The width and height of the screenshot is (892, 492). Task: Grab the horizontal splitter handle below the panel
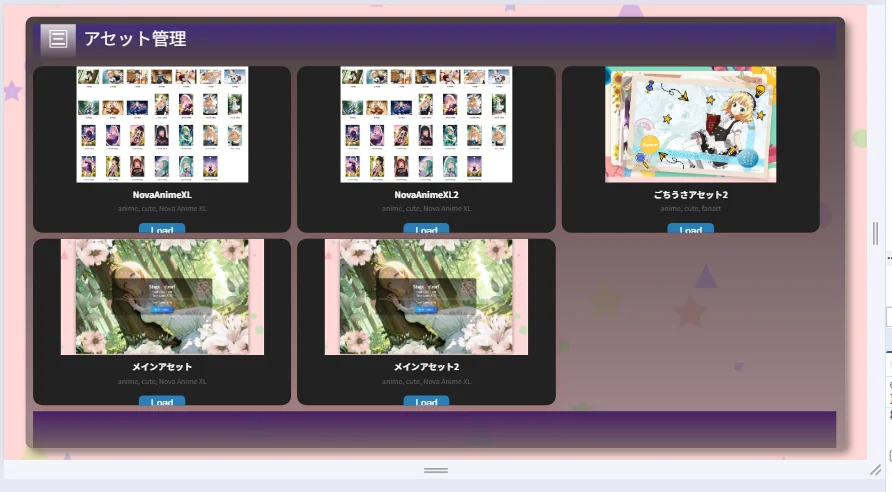436,469
